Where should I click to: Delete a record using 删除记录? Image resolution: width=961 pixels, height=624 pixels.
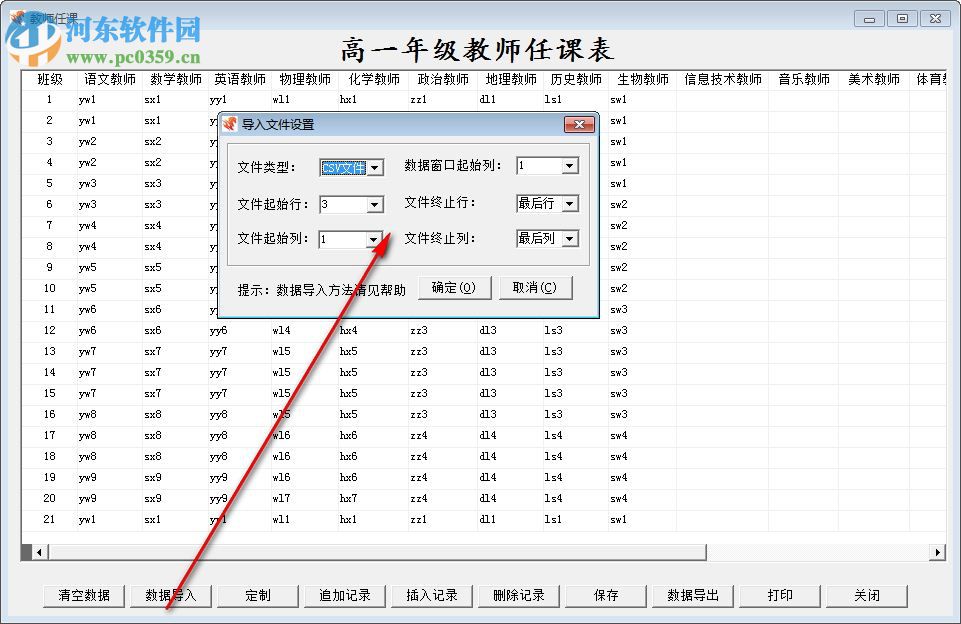(x=518, y=595)
